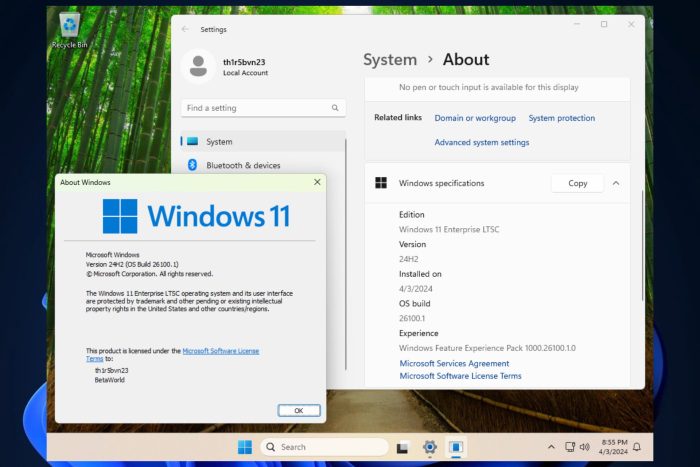Screen dimensions: 700x467
Task: Minimize the Settings window
Action: click(577, 24)
